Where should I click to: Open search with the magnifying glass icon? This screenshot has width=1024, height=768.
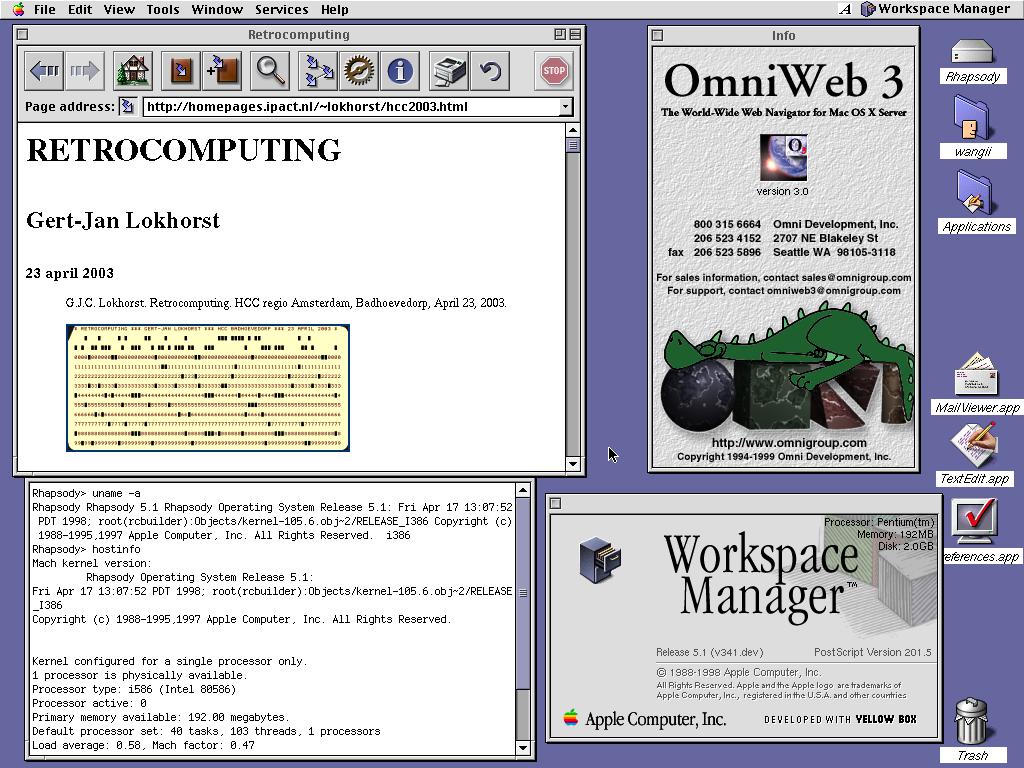[269, 71]
